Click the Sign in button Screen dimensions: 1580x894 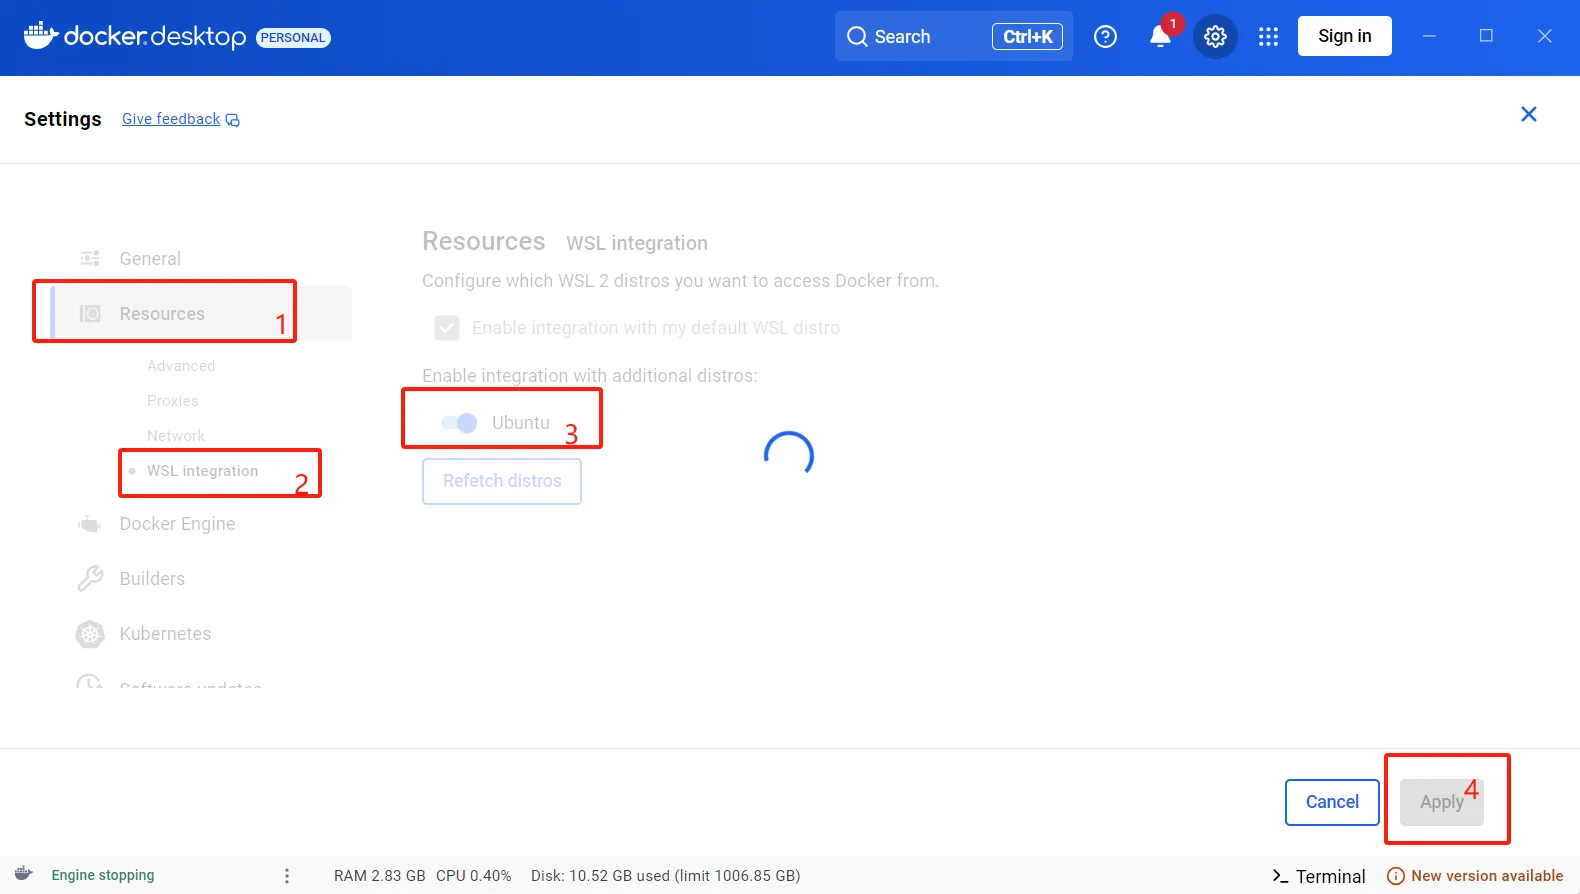pos(1345,36)
